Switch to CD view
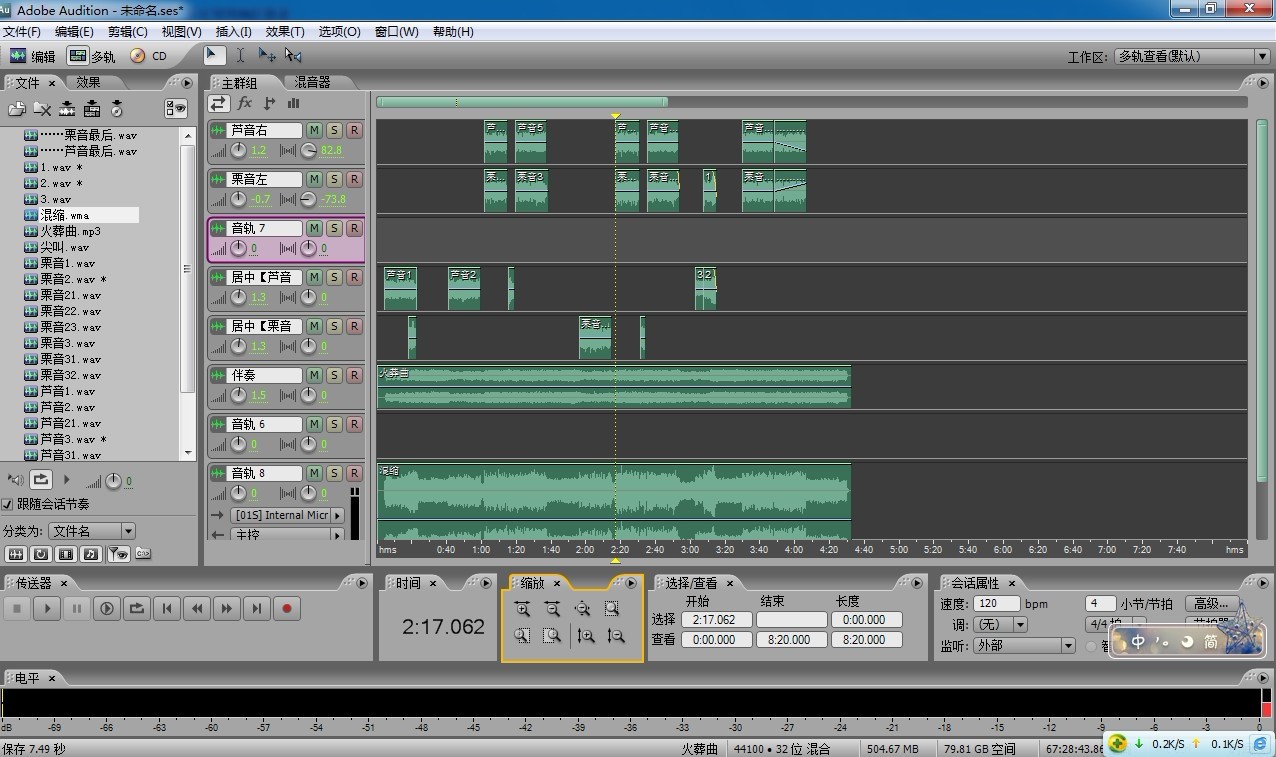The width and height of the screenshot is (1276, 757). [x=149, y=56]
